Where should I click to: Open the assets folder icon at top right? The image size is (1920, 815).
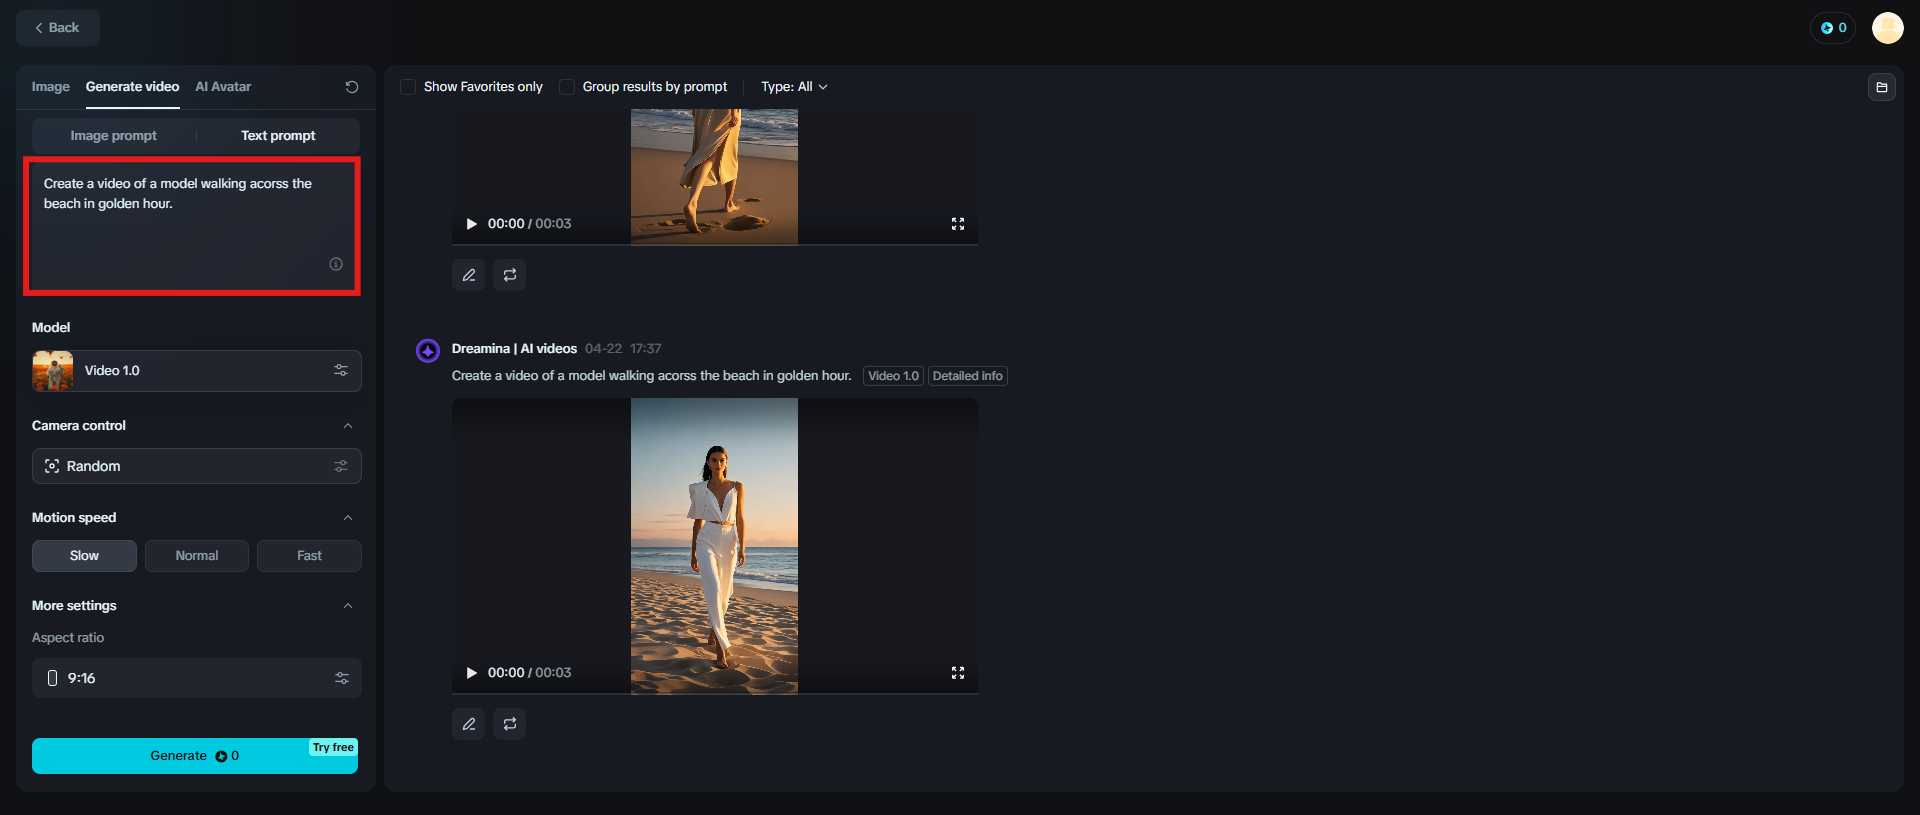[x=1882, y=87]
